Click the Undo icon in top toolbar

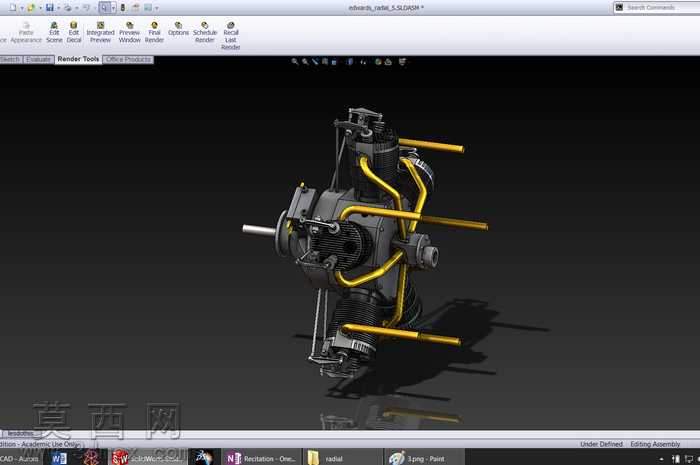(86, 8)
